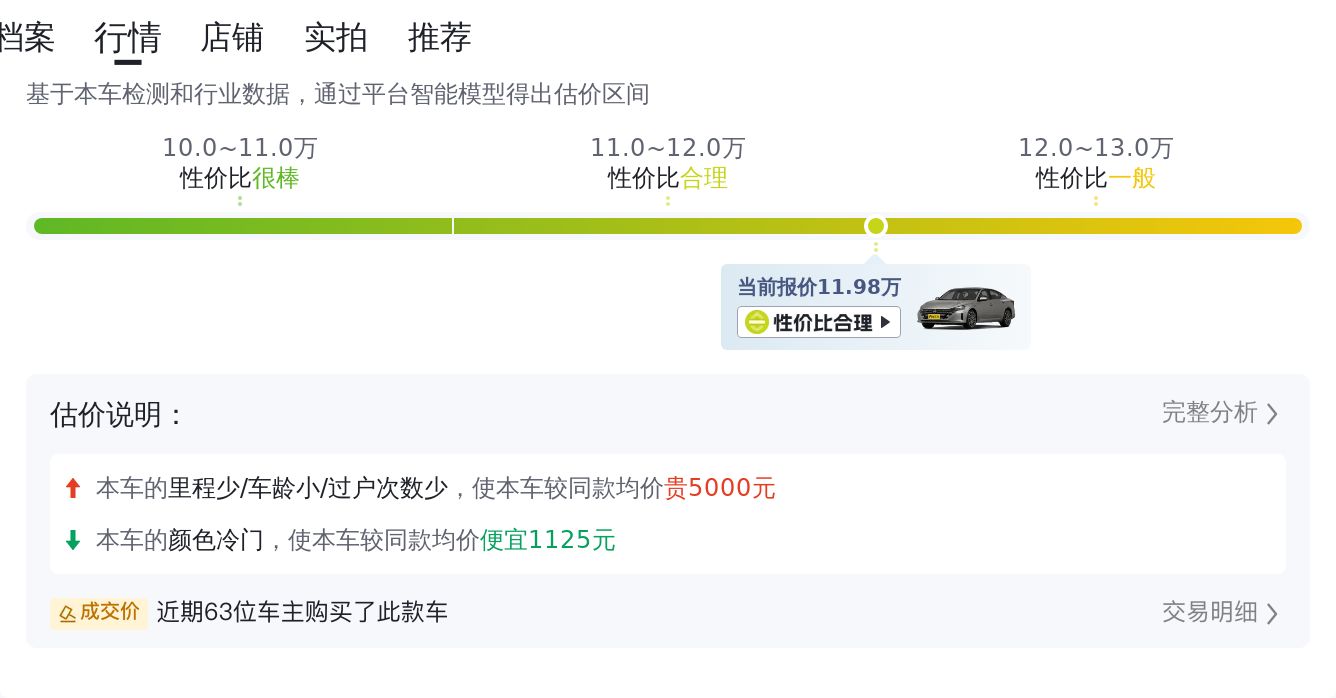Open 性价比合理 details button
Image resolution: width=1336 pixels, height=698 pixels.
(819, 322)
